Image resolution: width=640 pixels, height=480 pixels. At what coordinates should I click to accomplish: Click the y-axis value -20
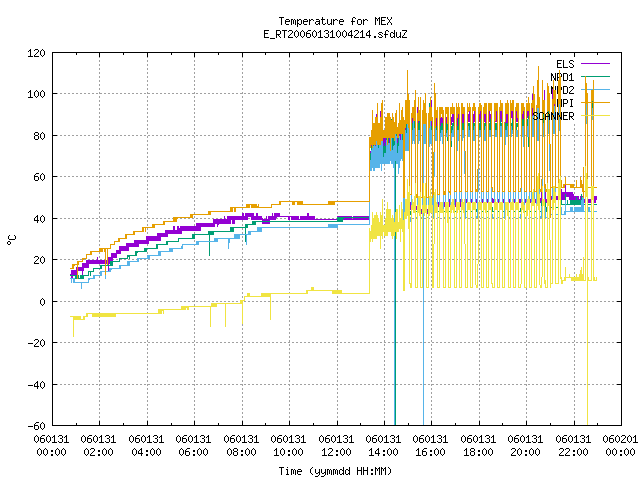[36, 343]
